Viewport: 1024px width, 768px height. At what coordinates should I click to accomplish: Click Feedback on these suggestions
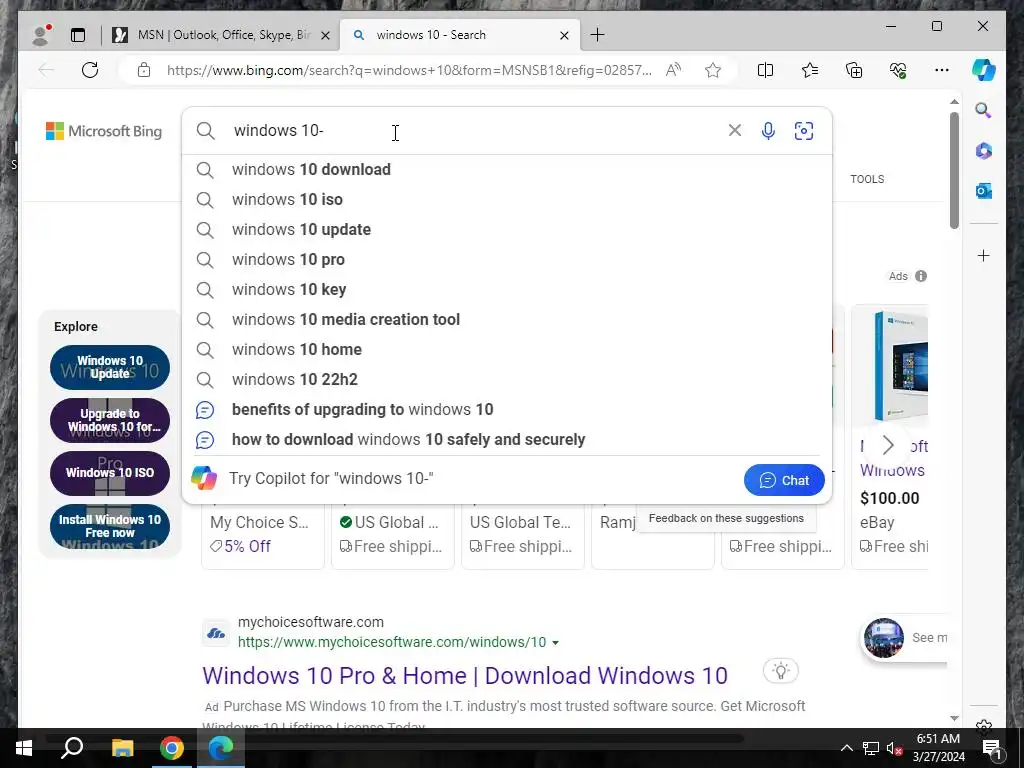(726, 519)
